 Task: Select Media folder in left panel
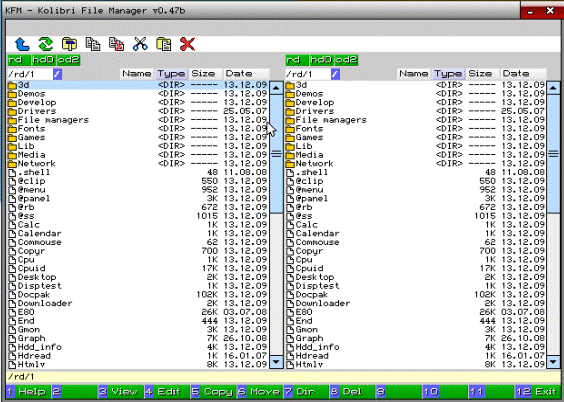click(x=138, y=155)
